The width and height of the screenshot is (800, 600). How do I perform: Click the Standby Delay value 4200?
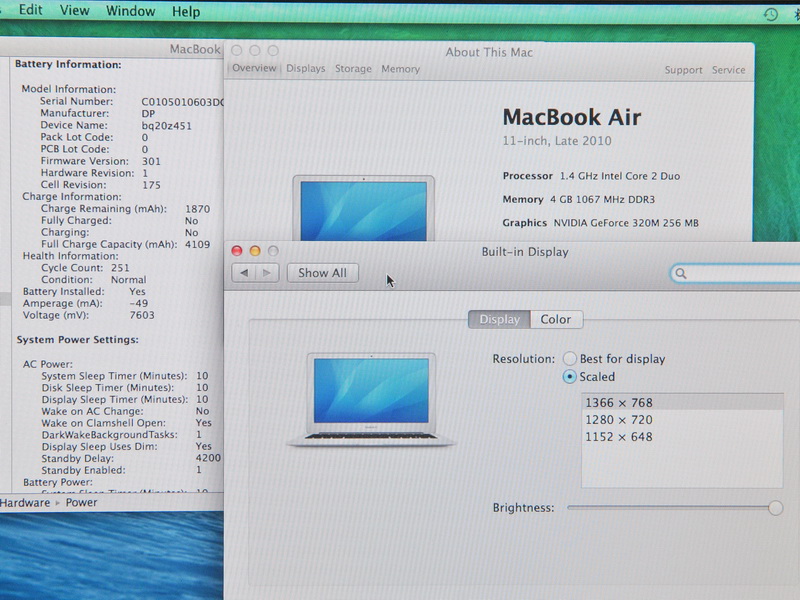click(208, 458)
